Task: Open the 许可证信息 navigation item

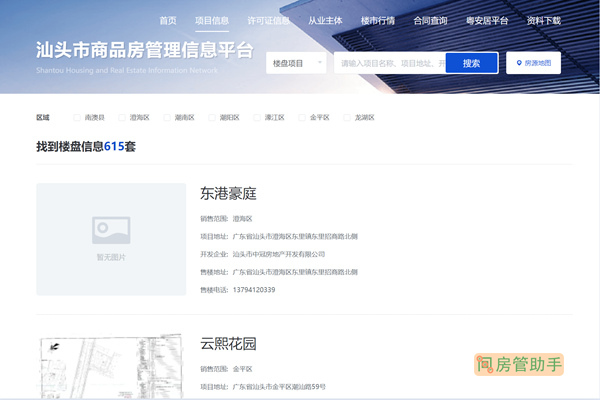Action: coord(268,21)
